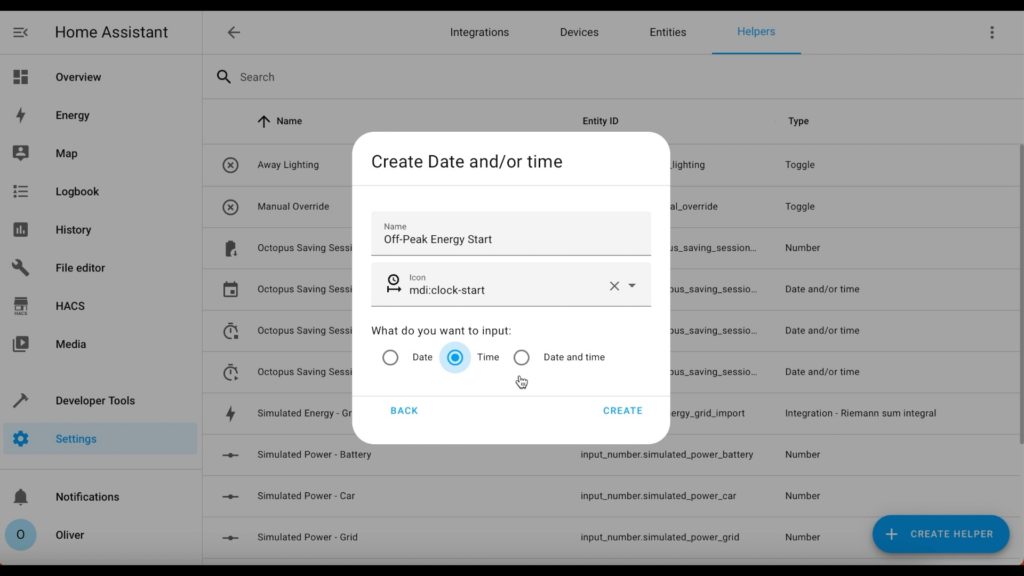
Task: Click the Simulated Energy lightning icon
Action: click(x=231, y=413)
